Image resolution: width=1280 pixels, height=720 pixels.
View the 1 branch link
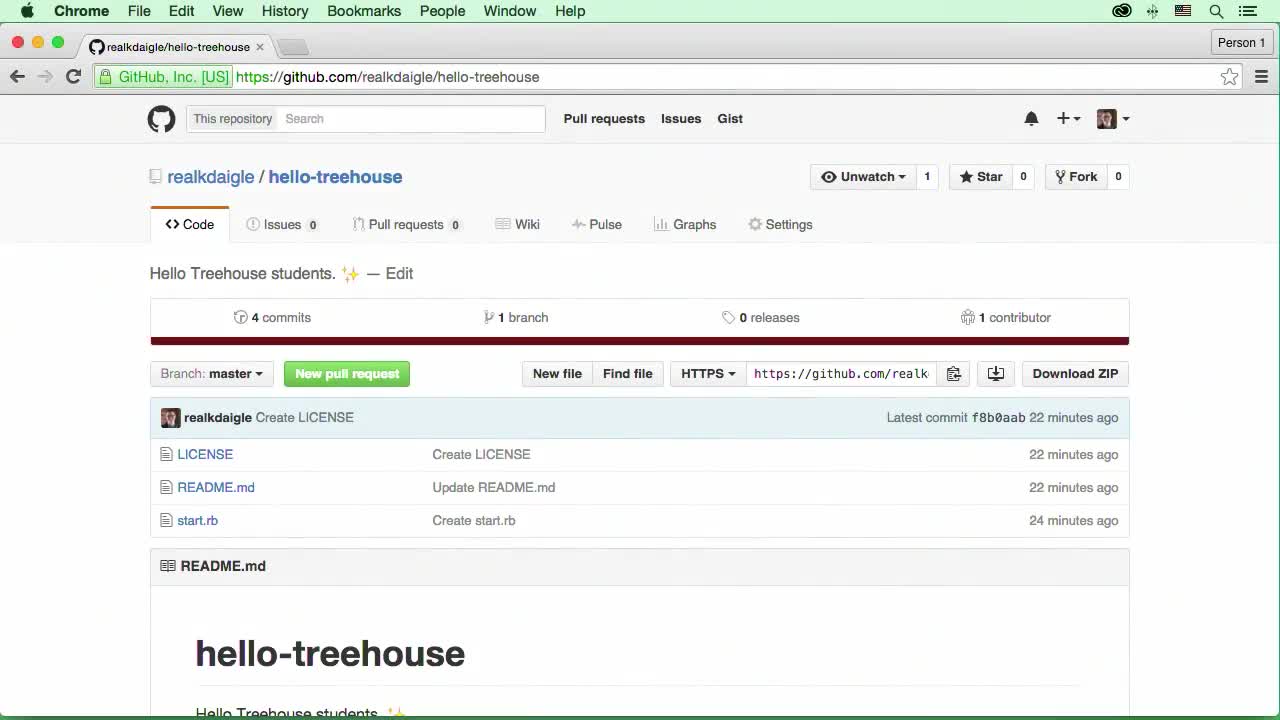click(516, 318)
